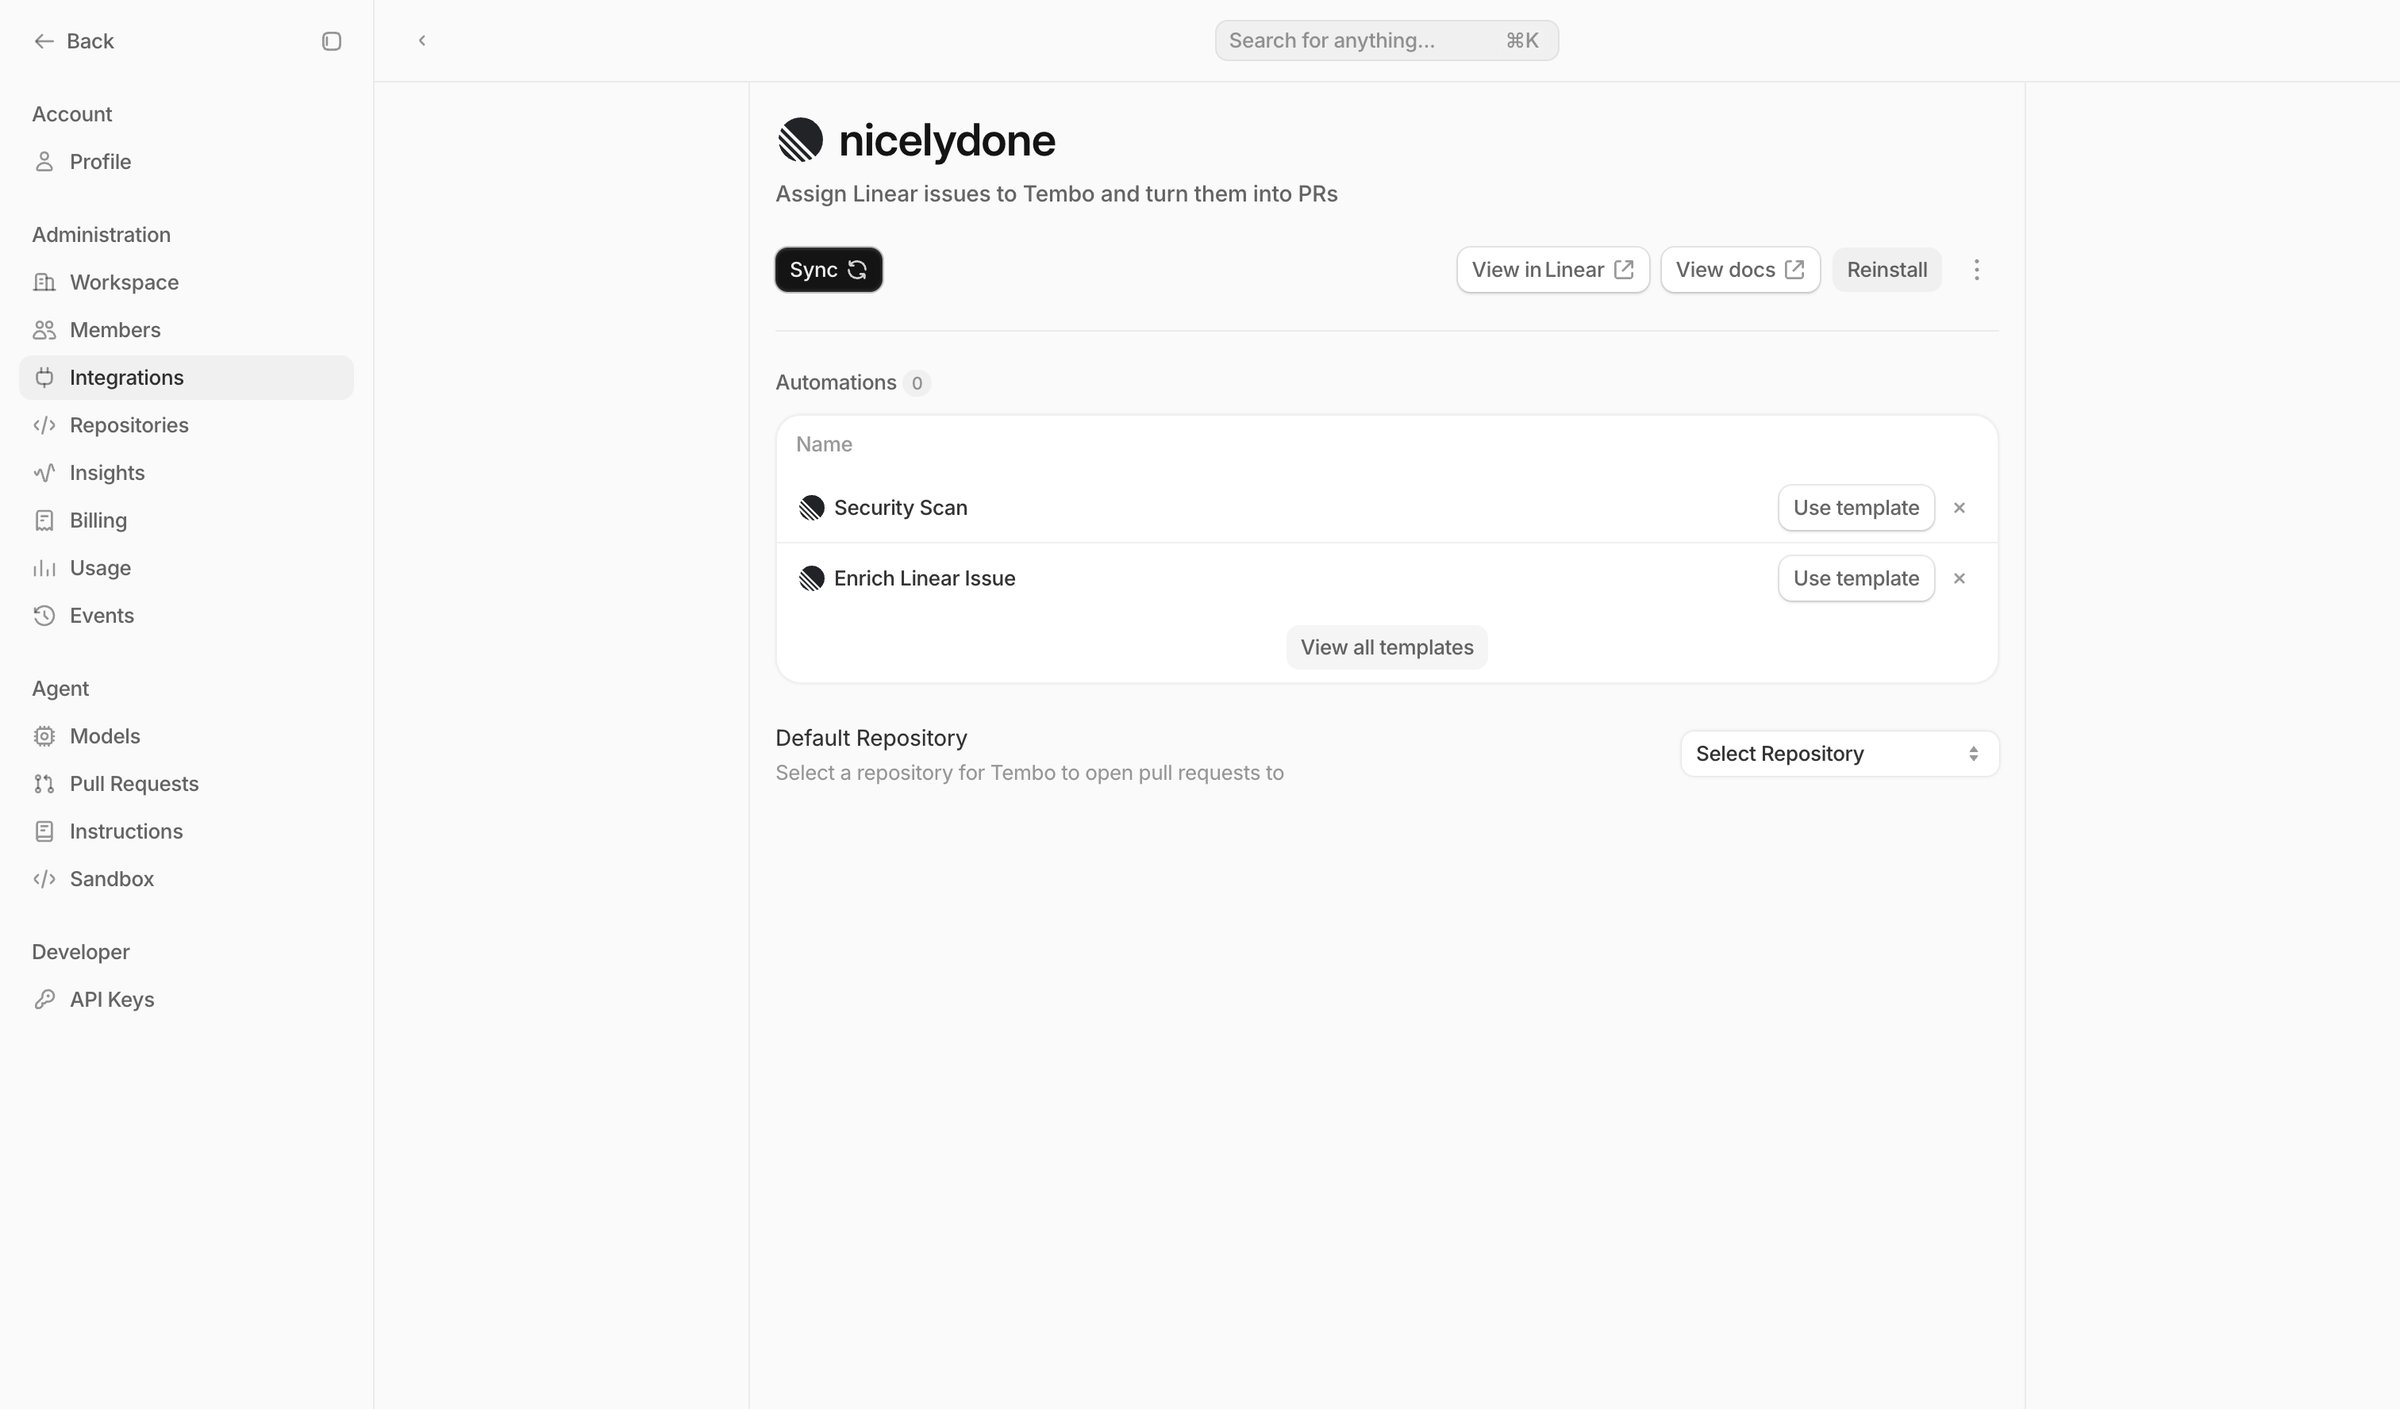
Task: Open the three-dot more options menu
Action: click(x=1976, y=270)
